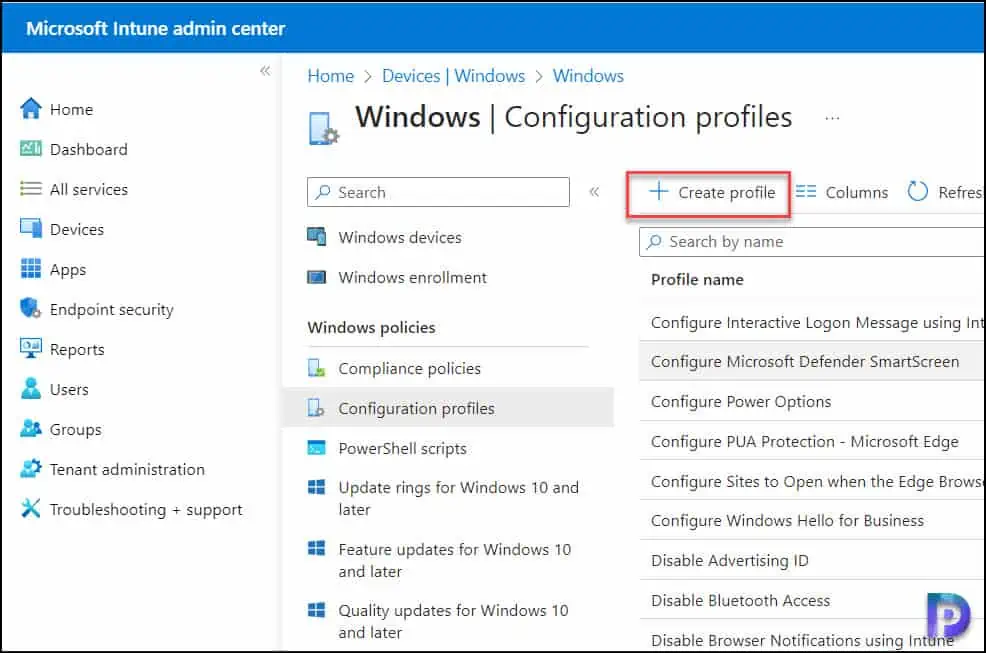This screenshot has height=653, width=986.
Task: Open the Troubleshooting + support tools icon
Action: click(30, 508)
